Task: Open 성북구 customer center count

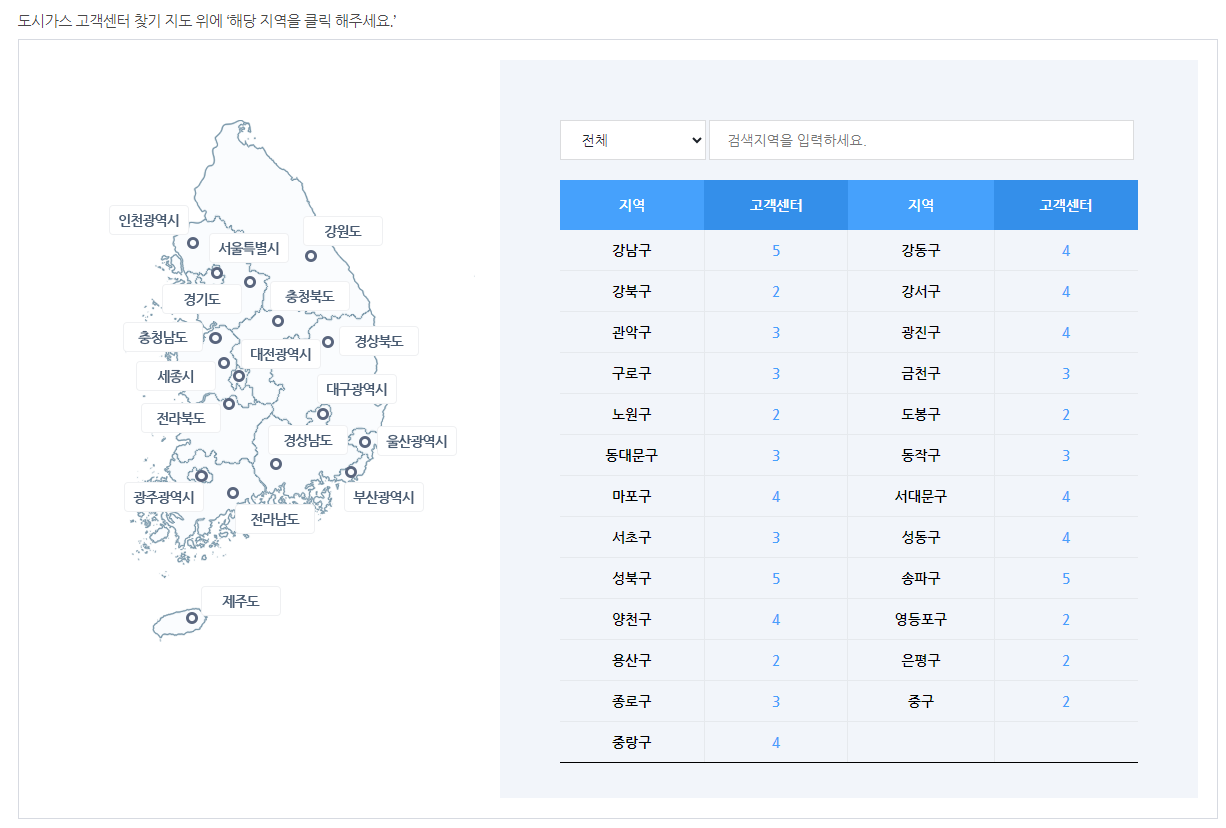Action: 776,578
